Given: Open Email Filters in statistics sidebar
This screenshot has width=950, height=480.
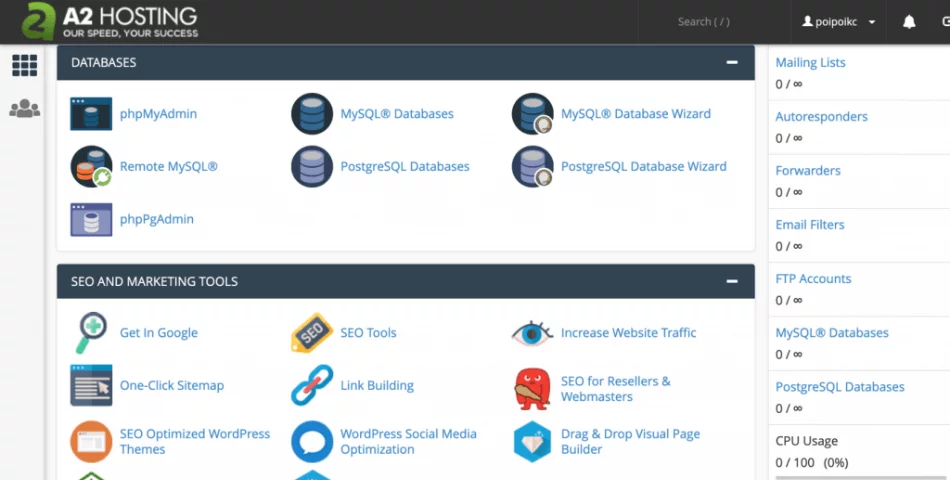Looking at the screenshot, I should click(x=810, y=224).
